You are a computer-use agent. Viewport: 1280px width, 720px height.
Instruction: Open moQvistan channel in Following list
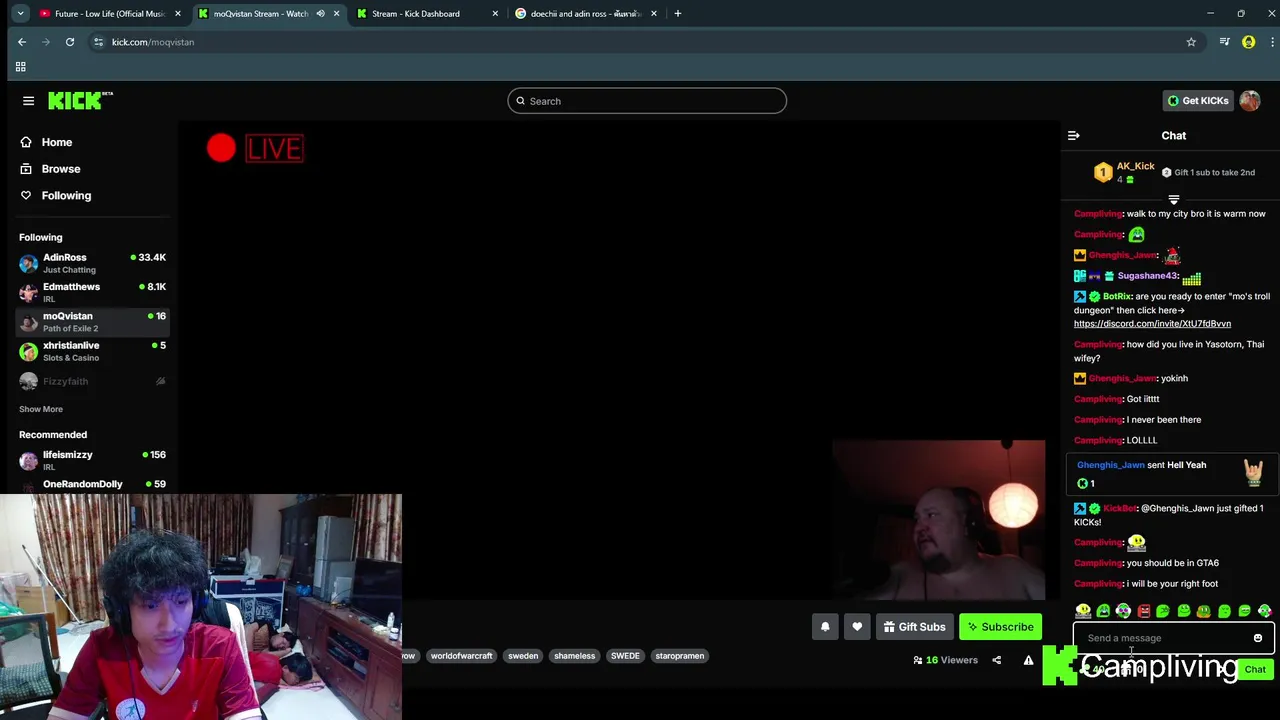point(92,322)
